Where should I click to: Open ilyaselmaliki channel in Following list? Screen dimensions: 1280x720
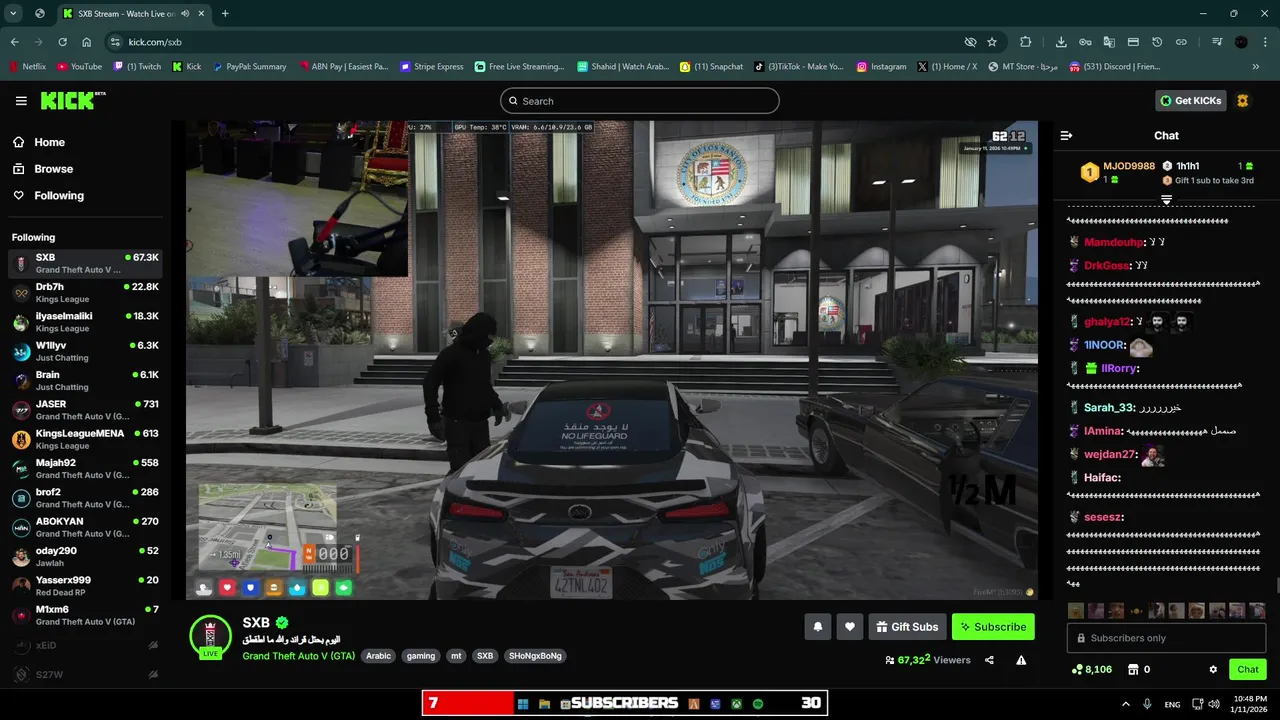click(85, 322)
